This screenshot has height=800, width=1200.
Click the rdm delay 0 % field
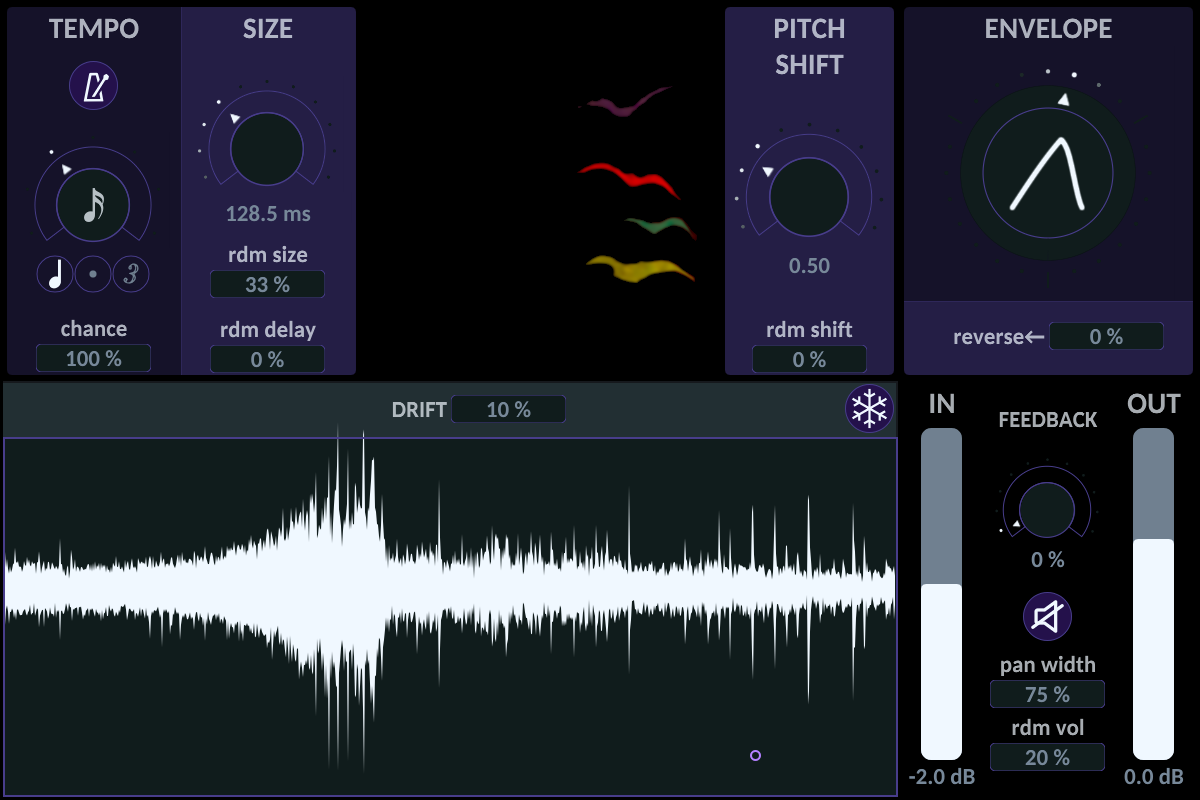tap(267, 359)
